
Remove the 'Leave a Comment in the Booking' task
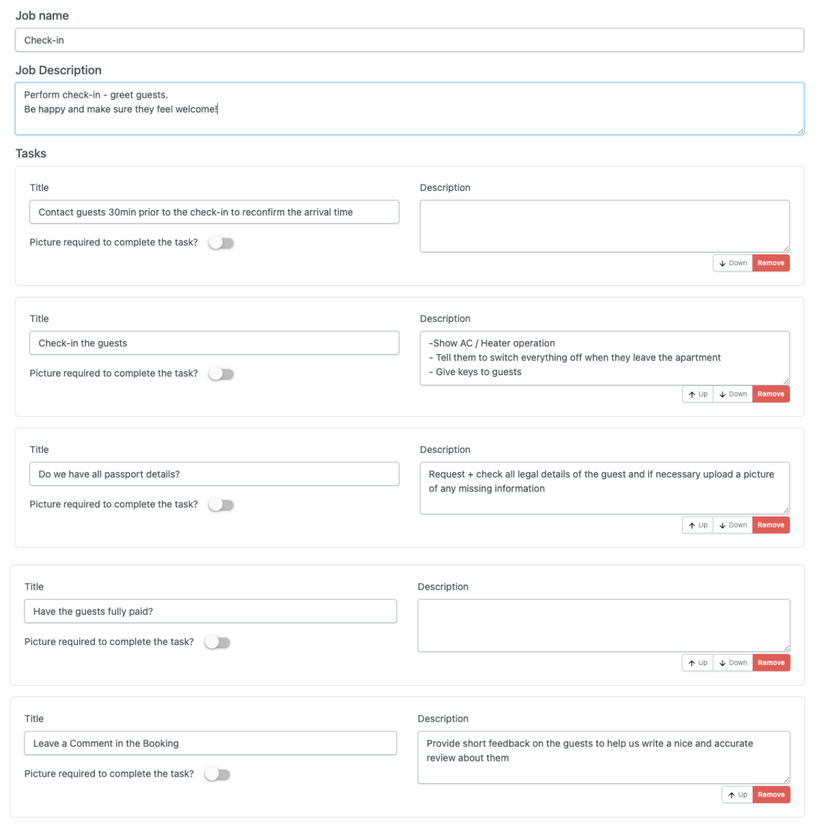771,794
